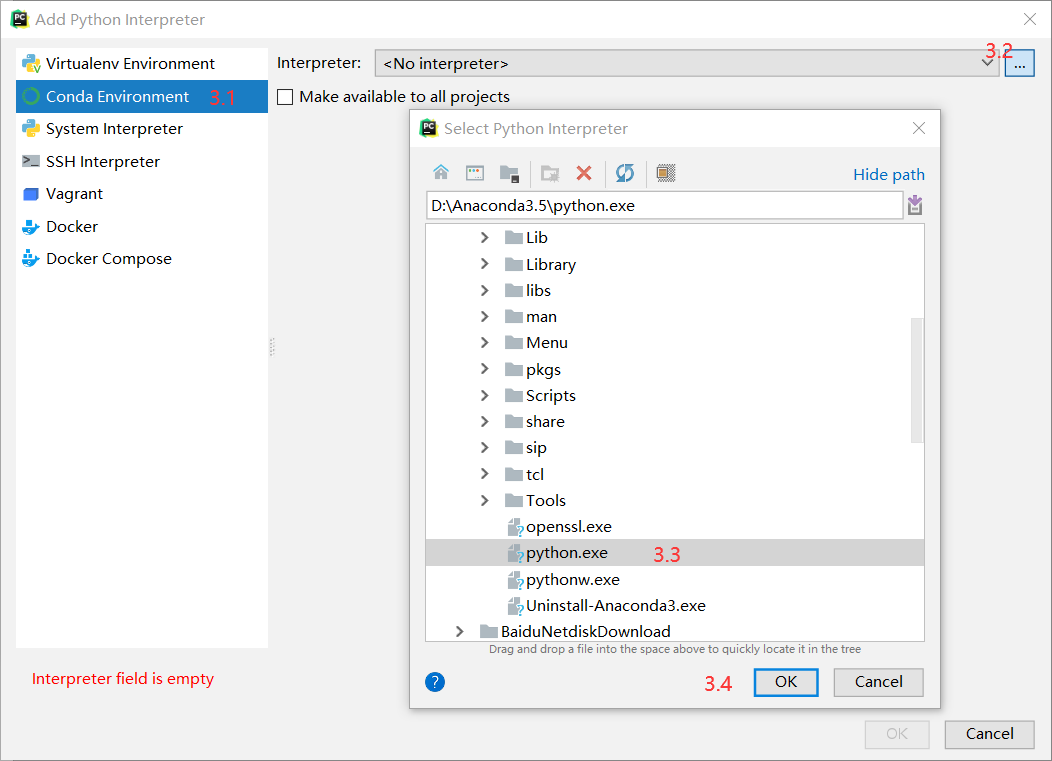1052x761 pixels.
Task: Expand the BaiduNetdiskDownload folder
Action: 459,631
